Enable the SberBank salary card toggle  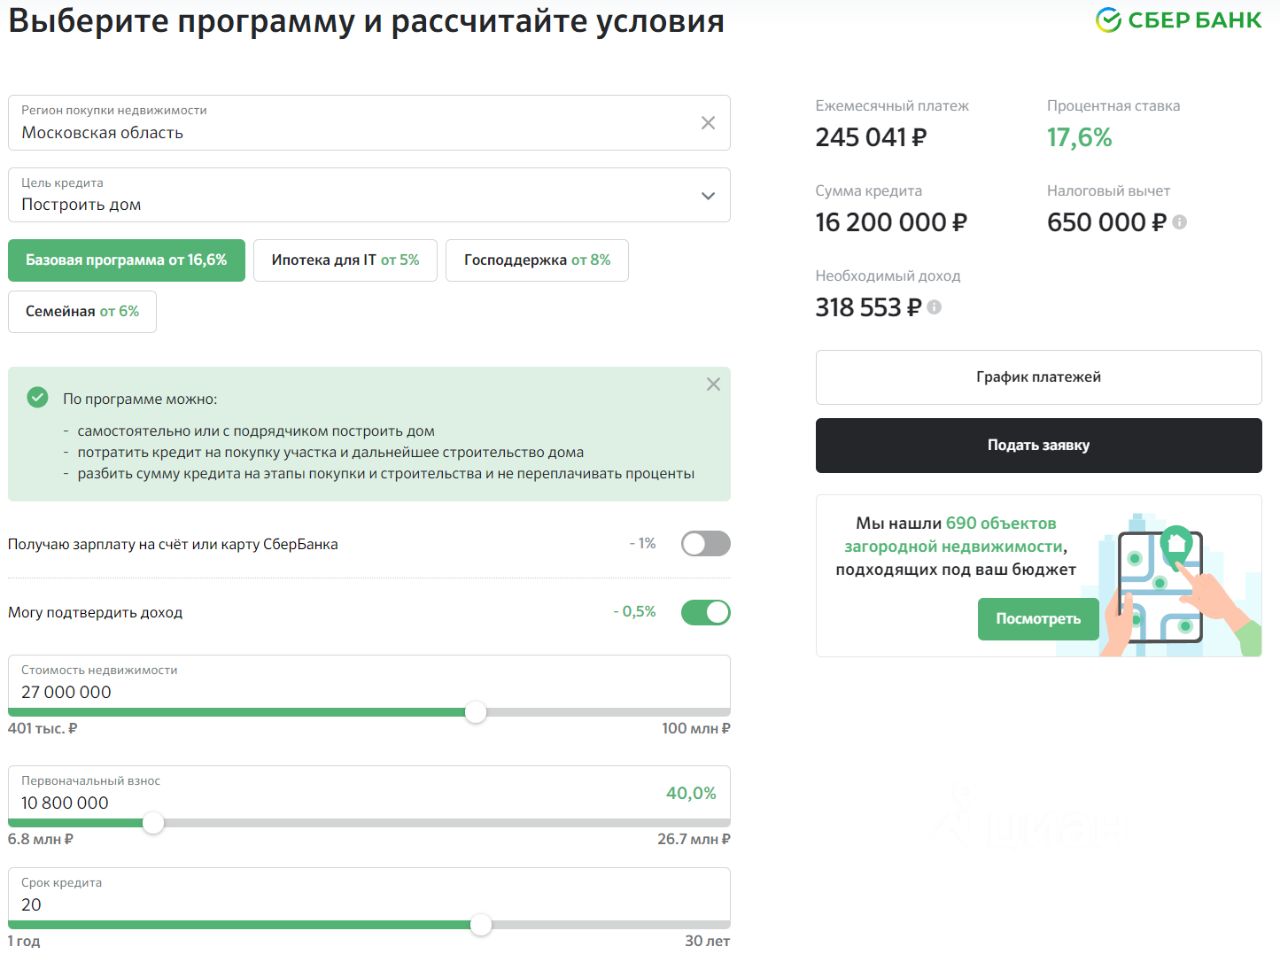pos(706,543)
